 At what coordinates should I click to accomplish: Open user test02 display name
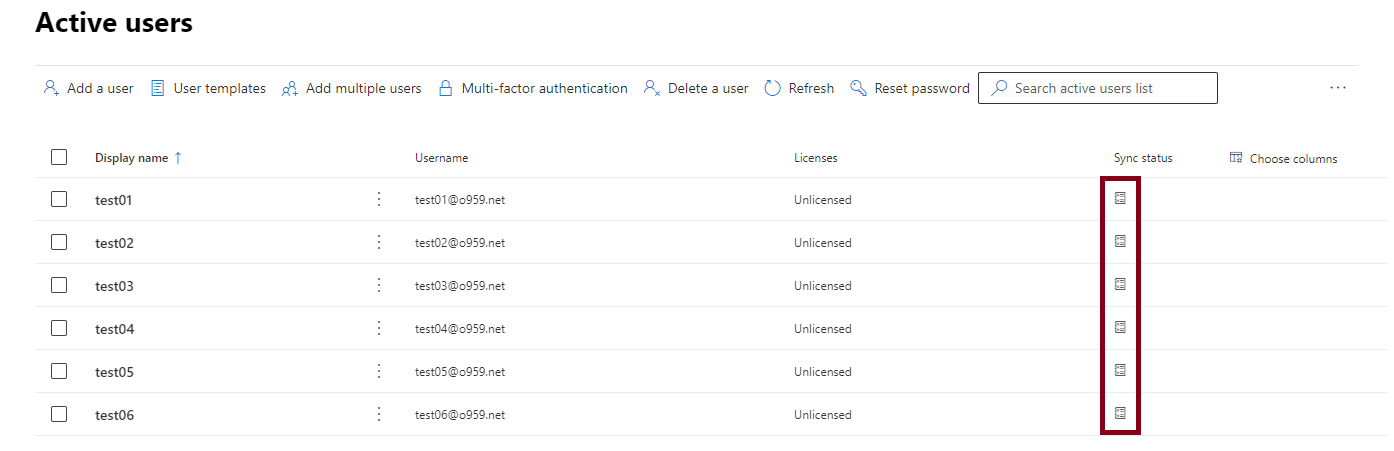pyautogui.click(x=114, y=243)
